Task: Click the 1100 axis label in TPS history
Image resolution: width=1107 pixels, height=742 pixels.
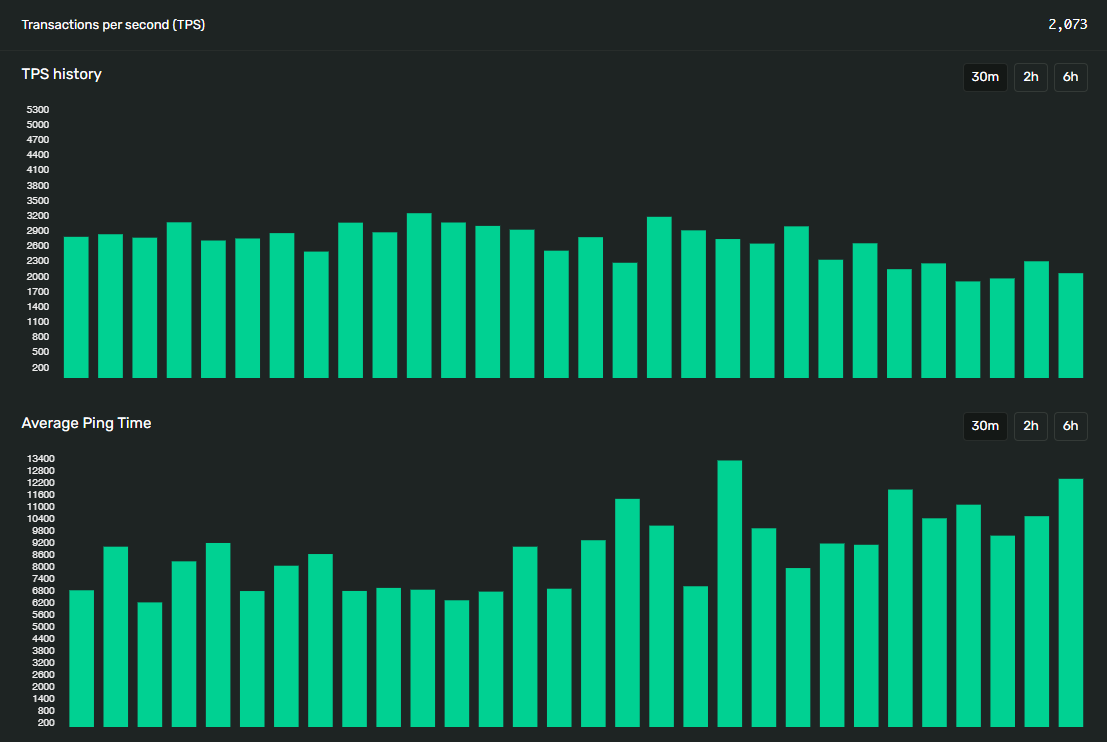Action: pos(38,321)
